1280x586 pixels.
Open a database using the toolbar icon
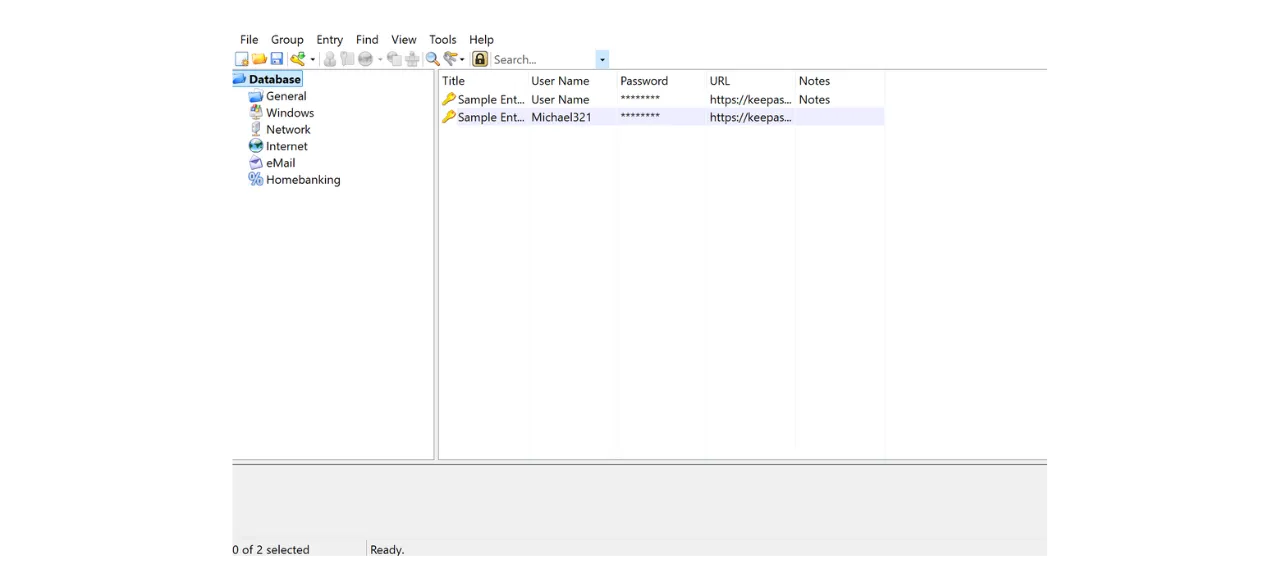click(259, 59)
